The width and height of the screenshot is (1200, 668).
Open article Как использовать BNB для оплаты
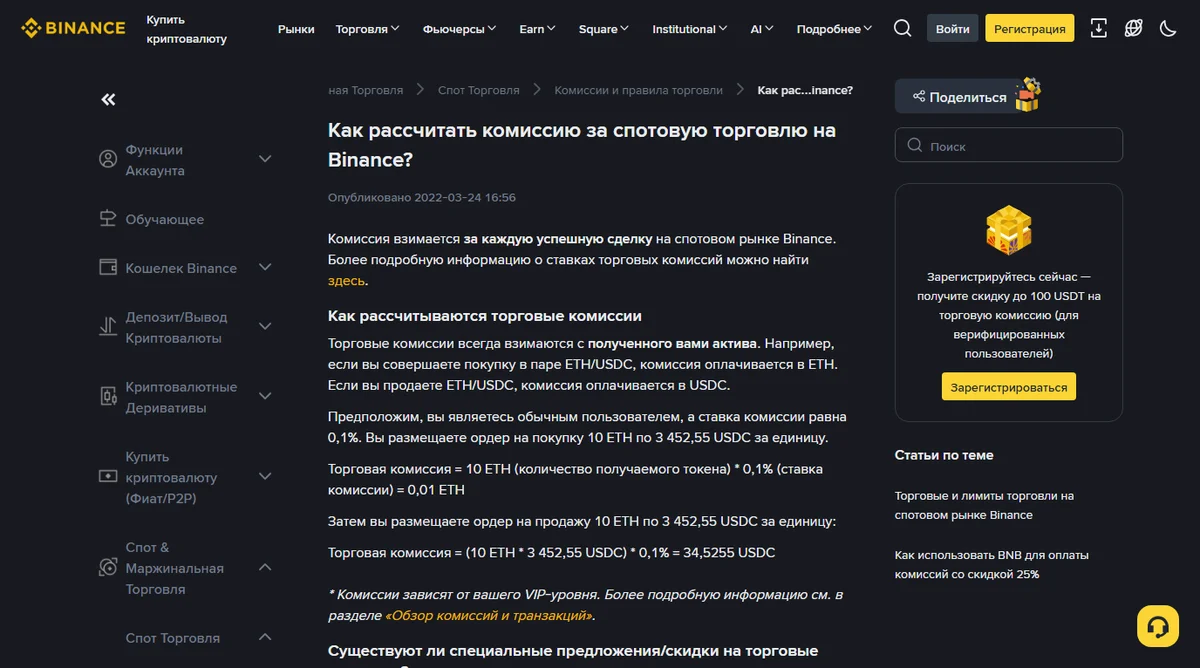tap(991, 565)
